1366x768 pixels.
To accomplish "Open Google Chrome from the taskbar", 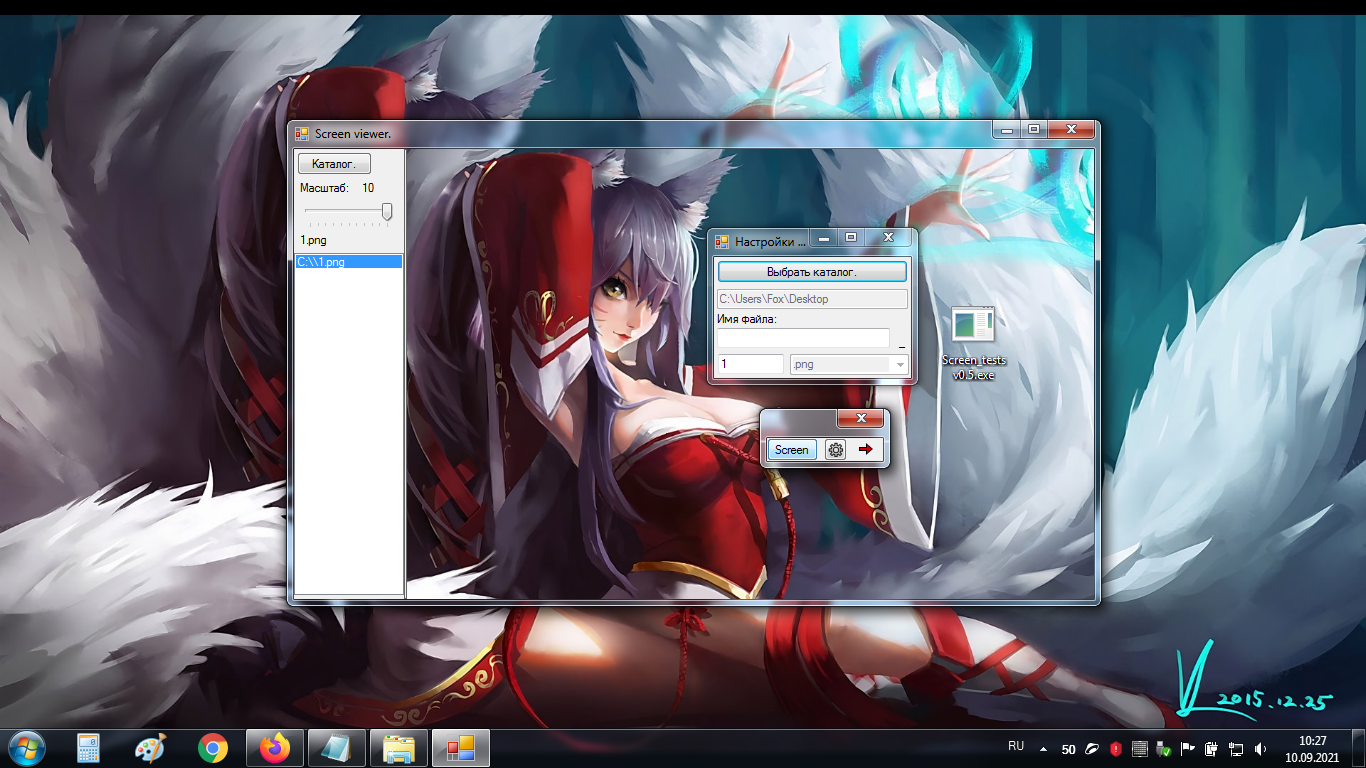I will [212, 748].
